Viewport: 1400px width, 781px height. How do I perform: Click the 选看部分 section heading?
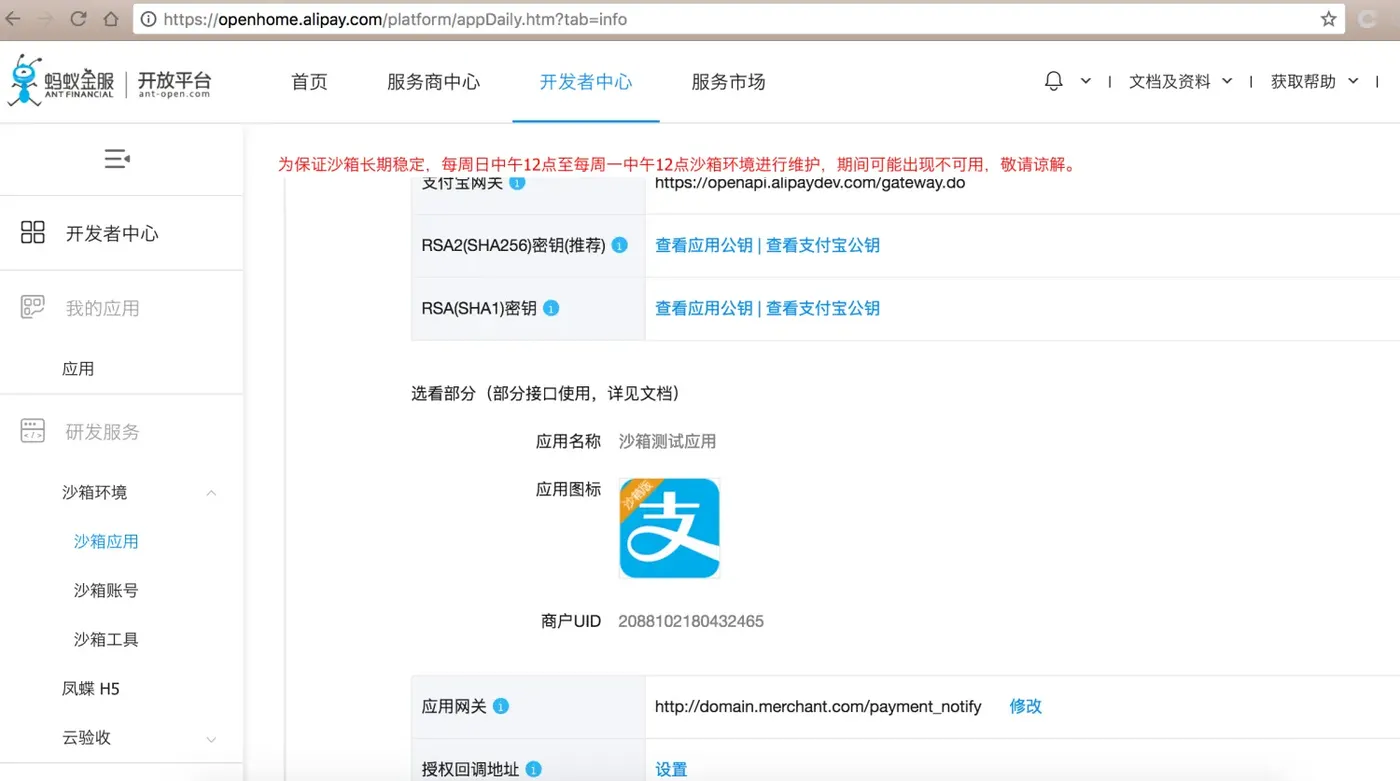546,393
